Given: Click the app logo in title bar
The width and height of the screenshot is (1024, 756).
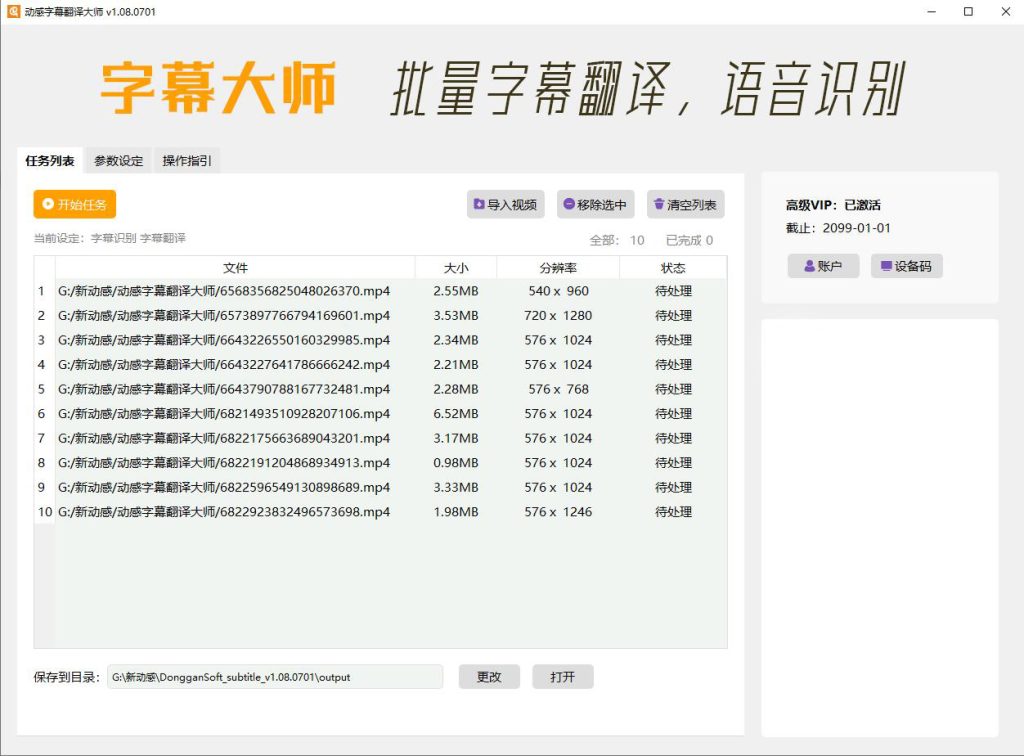Looking at the screenshot, I should pos(13,12).
